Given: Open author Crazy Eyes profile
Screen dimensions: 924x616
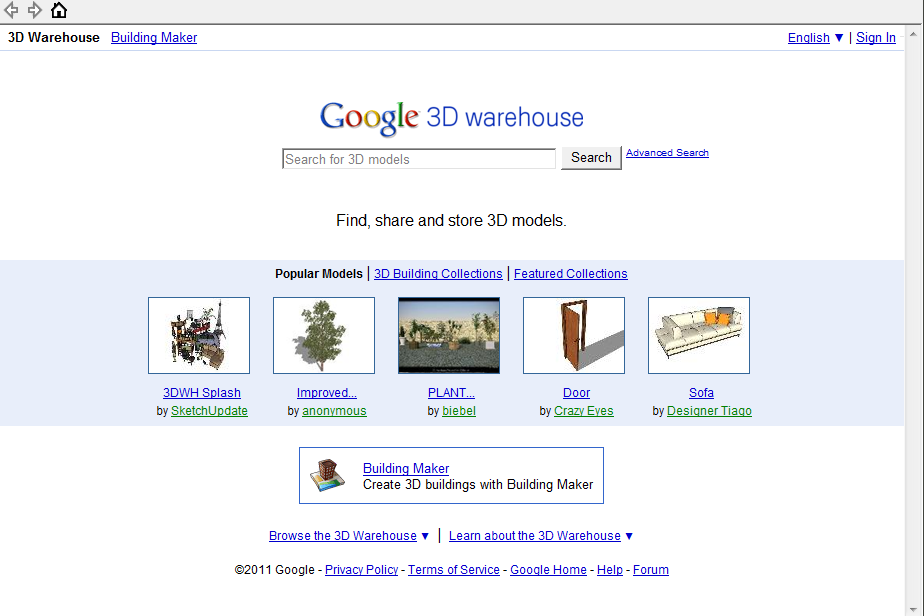Looking at the screenshot, I should coord(583,411).
